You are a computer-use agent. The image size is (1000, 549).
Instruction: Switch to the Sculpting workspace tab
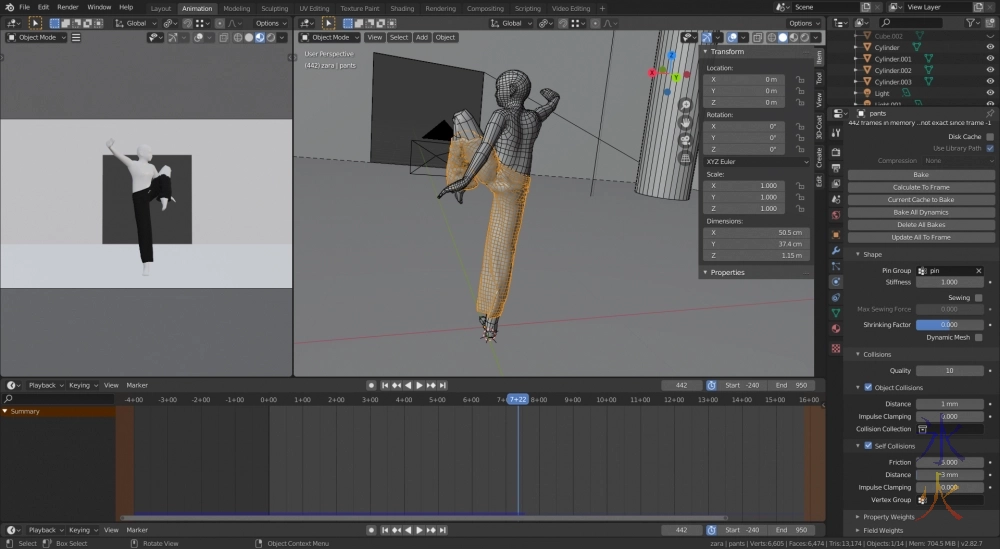point(274,8)
